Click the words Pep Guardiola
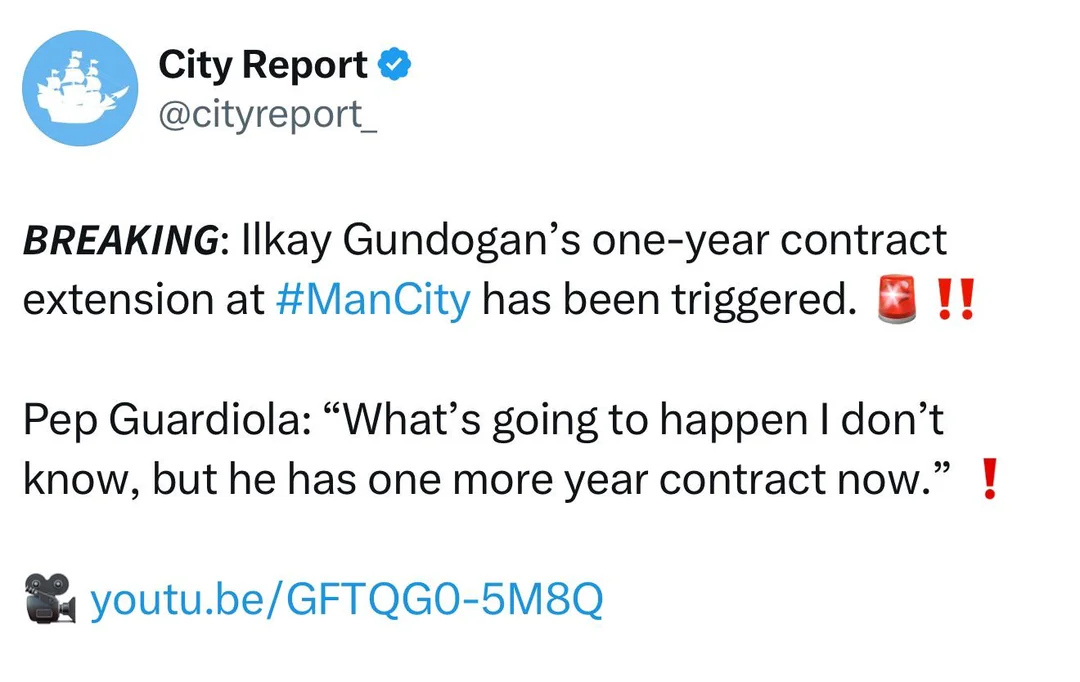This screenshot has width=1080, height=682. pos(167,420)
